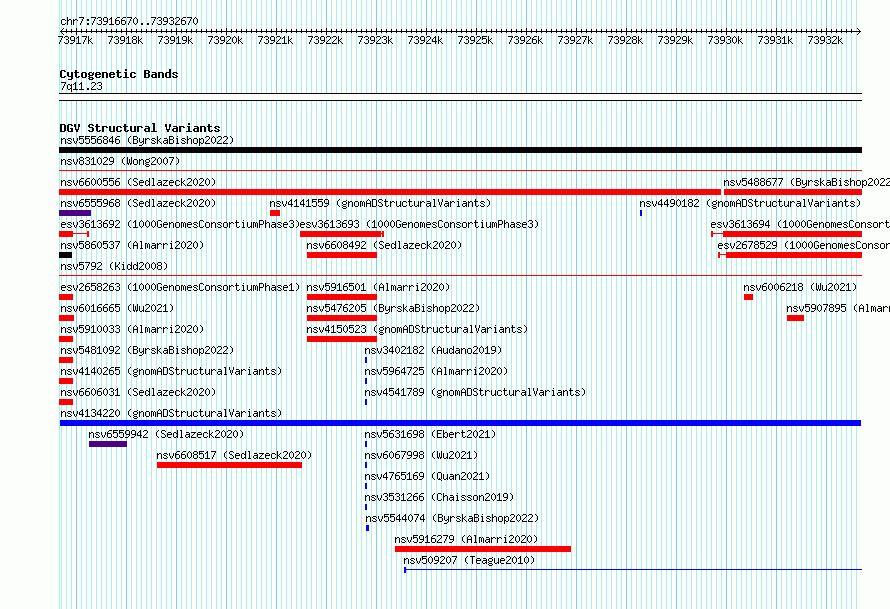Select the red nsv6608517 feature bar
890x609 pixels.
(x=229, y=465)
